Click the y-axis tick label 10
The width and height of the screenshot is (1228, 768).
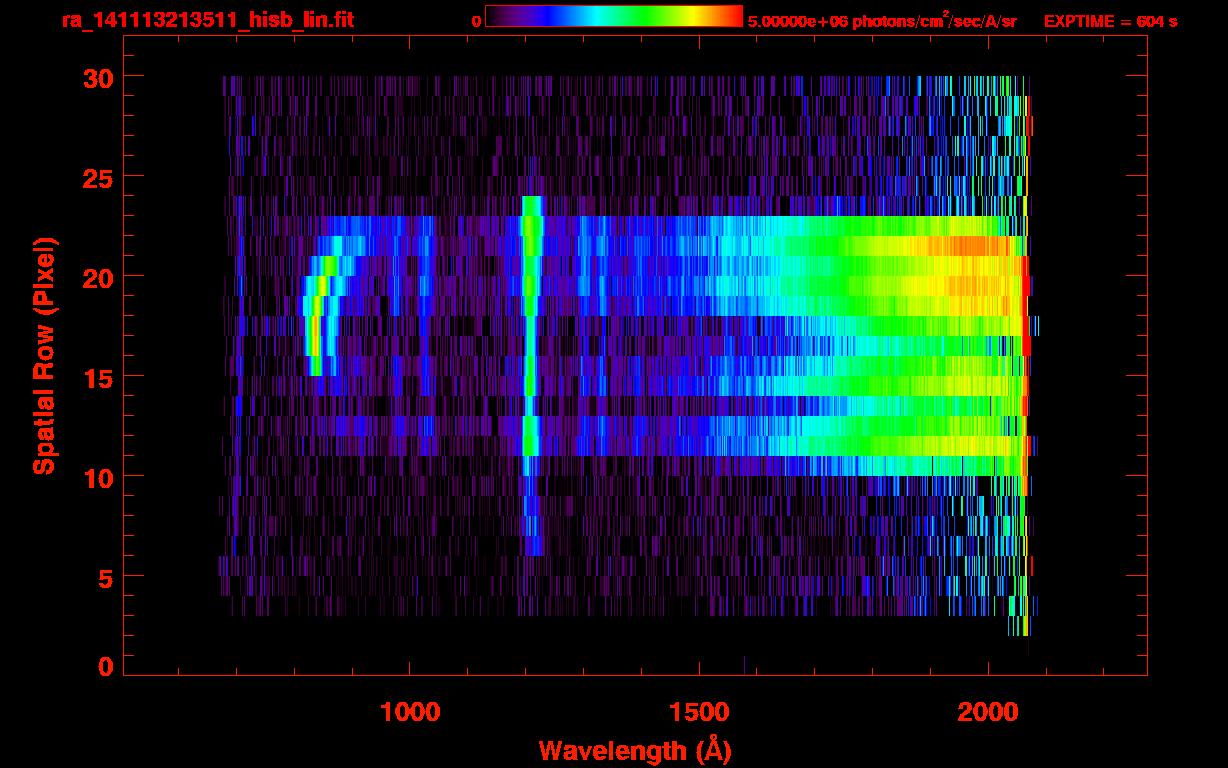(x=96, y=477)
